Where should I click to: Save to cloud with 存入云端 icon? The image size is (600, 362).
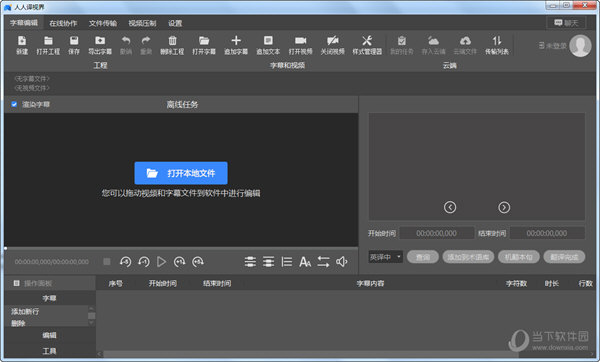coord(433,45)
